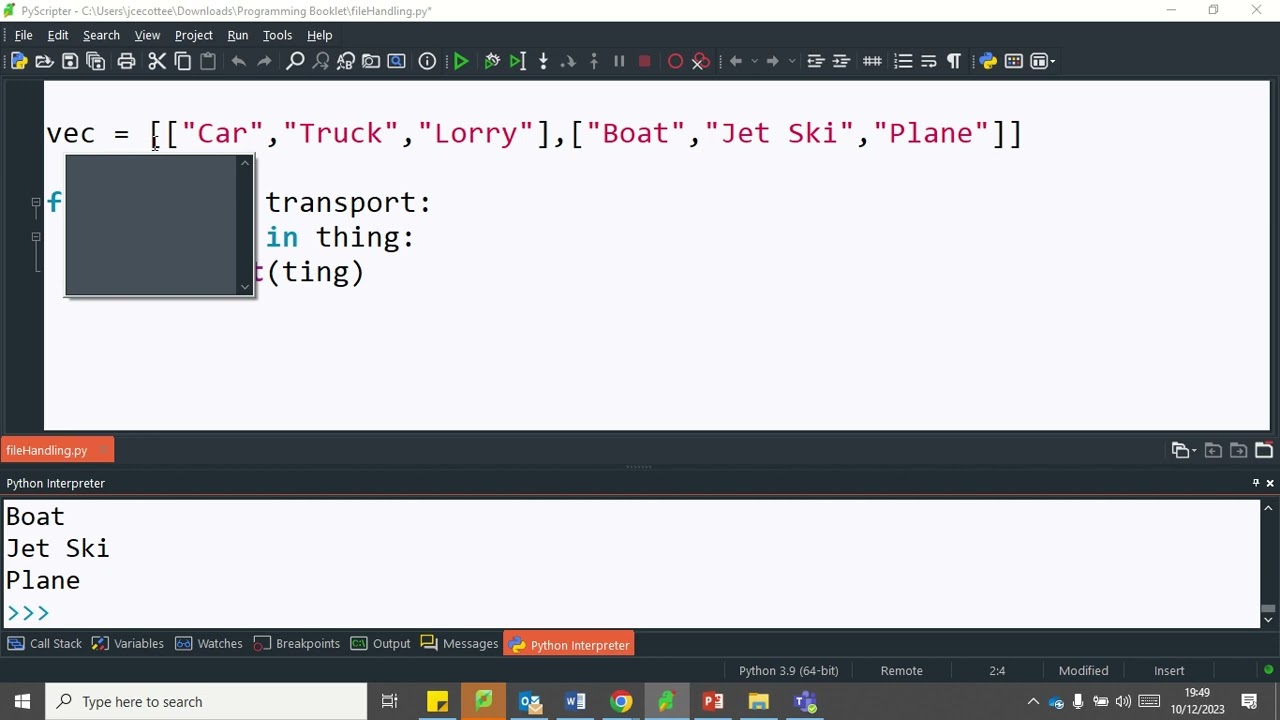
Task: Click the popup list's up scroll arrow
Action: coord(245,163)
